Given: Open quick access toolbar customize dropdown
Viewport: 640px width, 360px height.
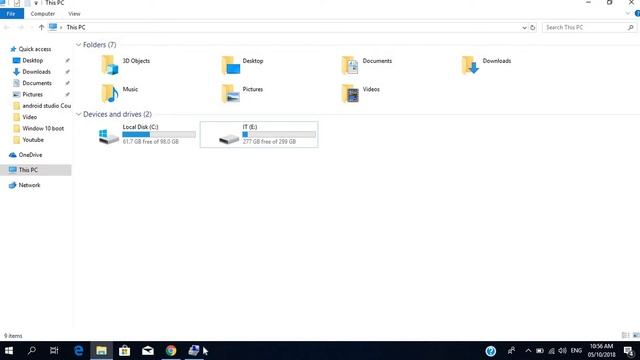Looking at the screenshot, I should [36, 3].
